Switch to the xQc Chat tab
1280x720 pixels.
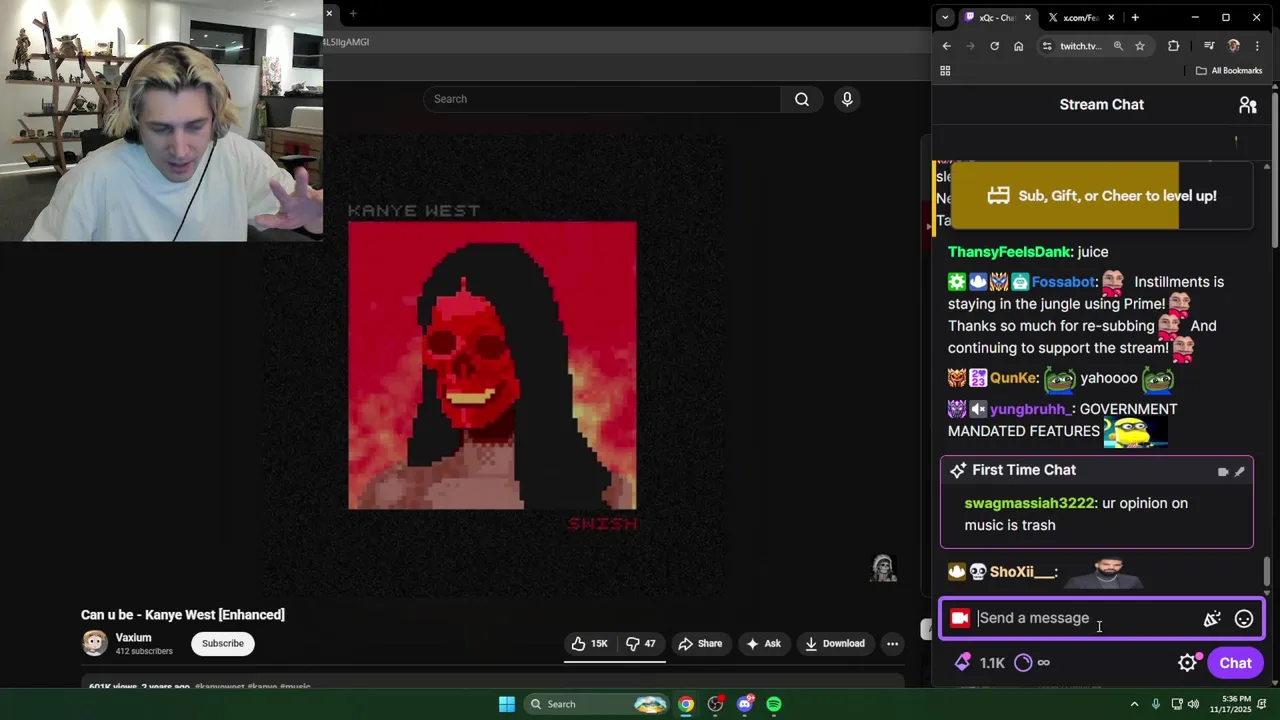pos(998,17)
